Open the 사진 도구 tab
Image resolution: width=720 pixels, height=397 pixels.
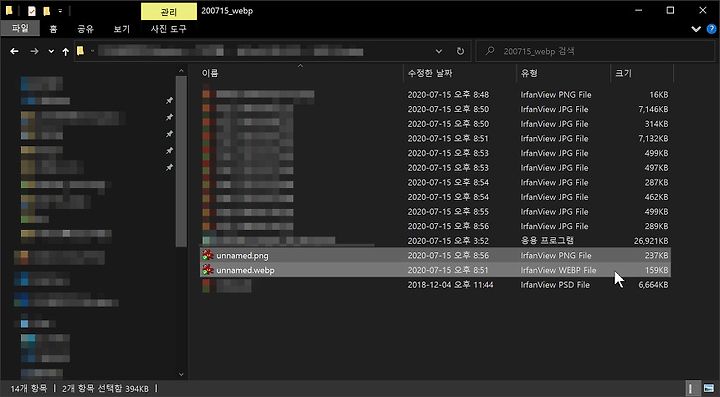[169, 29]
